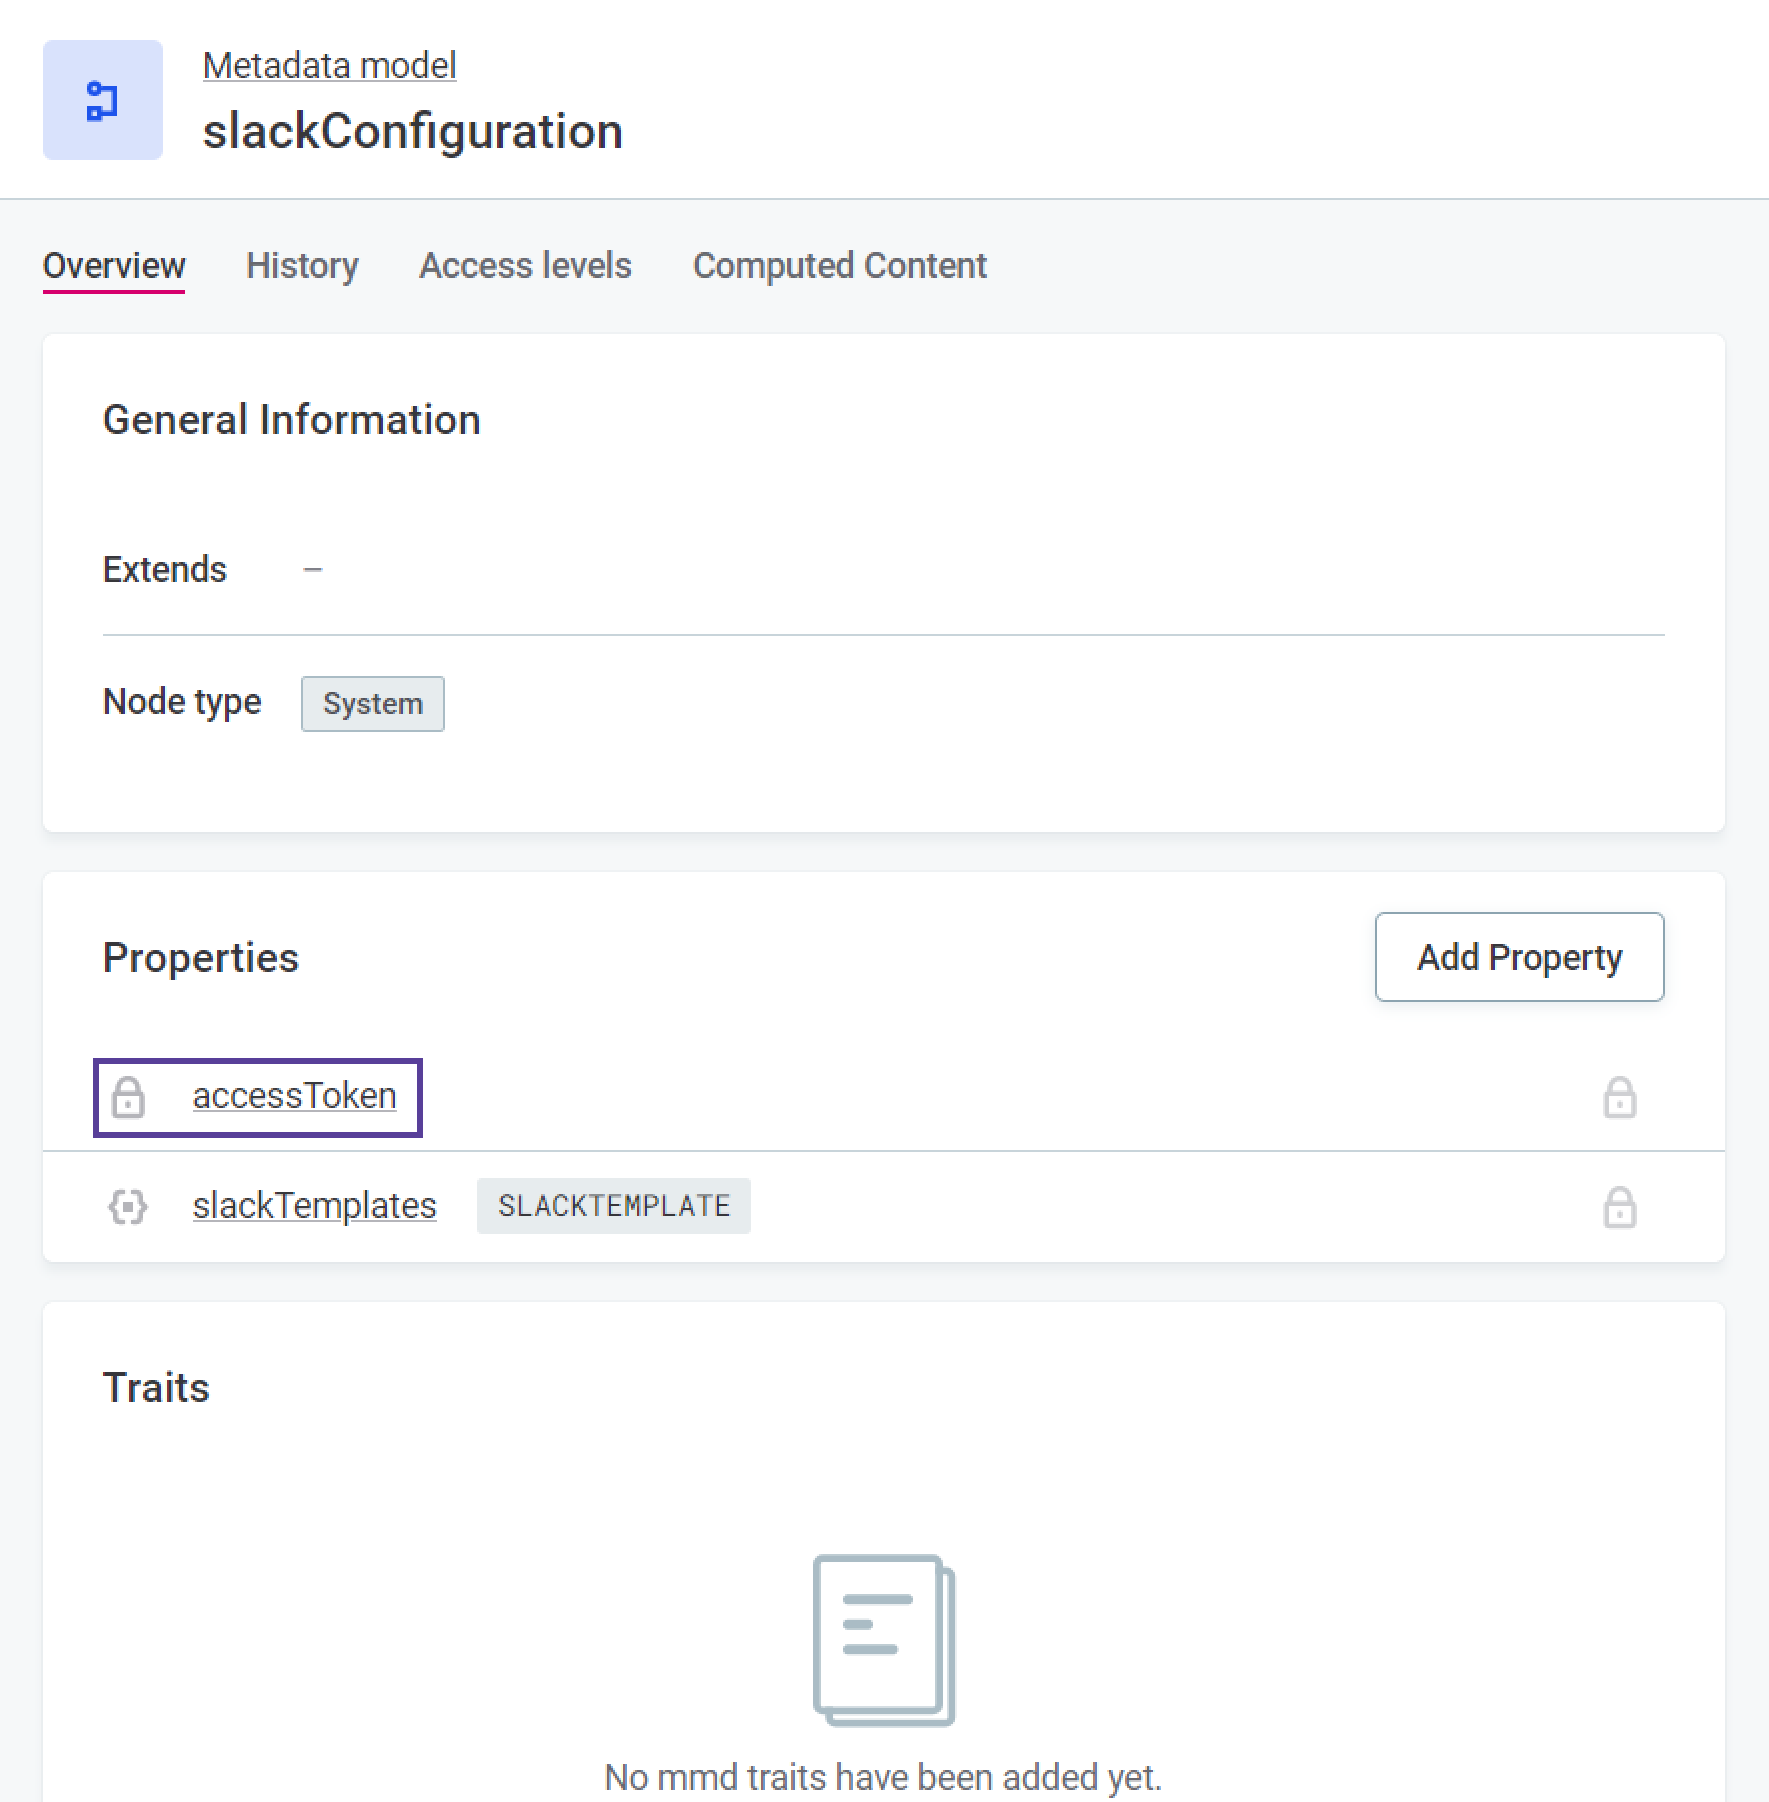Click the lock icon at the end of accessToken row

pyautogui.click(x=1620, y=1097)
